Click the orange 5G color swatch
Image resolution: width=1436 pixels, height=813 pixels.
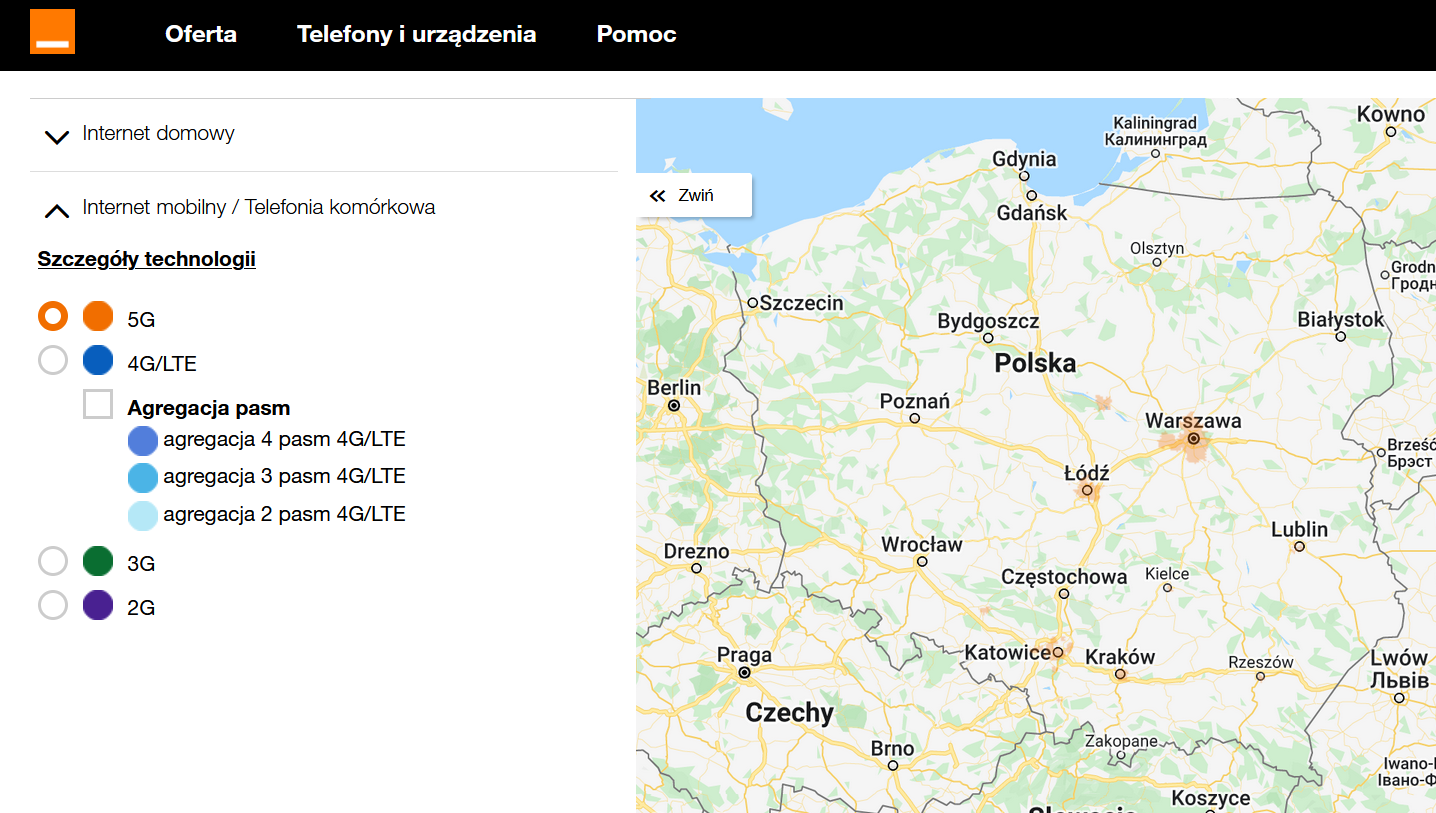[x=98, y=317]
